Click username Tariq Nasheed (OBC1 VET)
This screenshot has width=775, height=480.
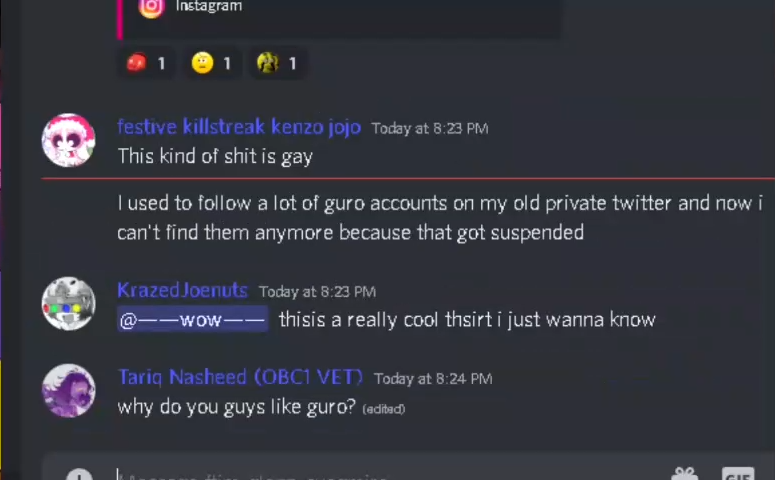[x=240, y=377]
